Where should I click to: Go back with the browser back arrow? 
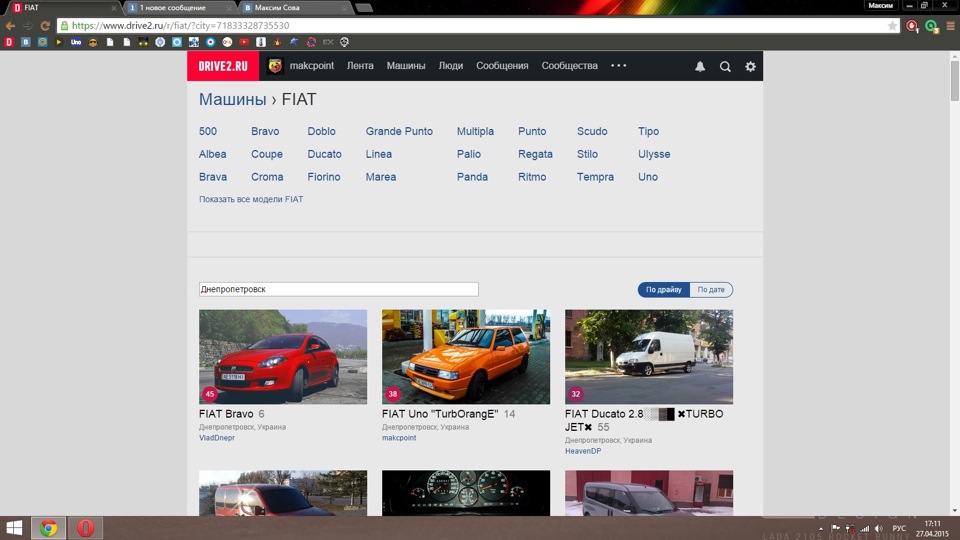point(10,26)
